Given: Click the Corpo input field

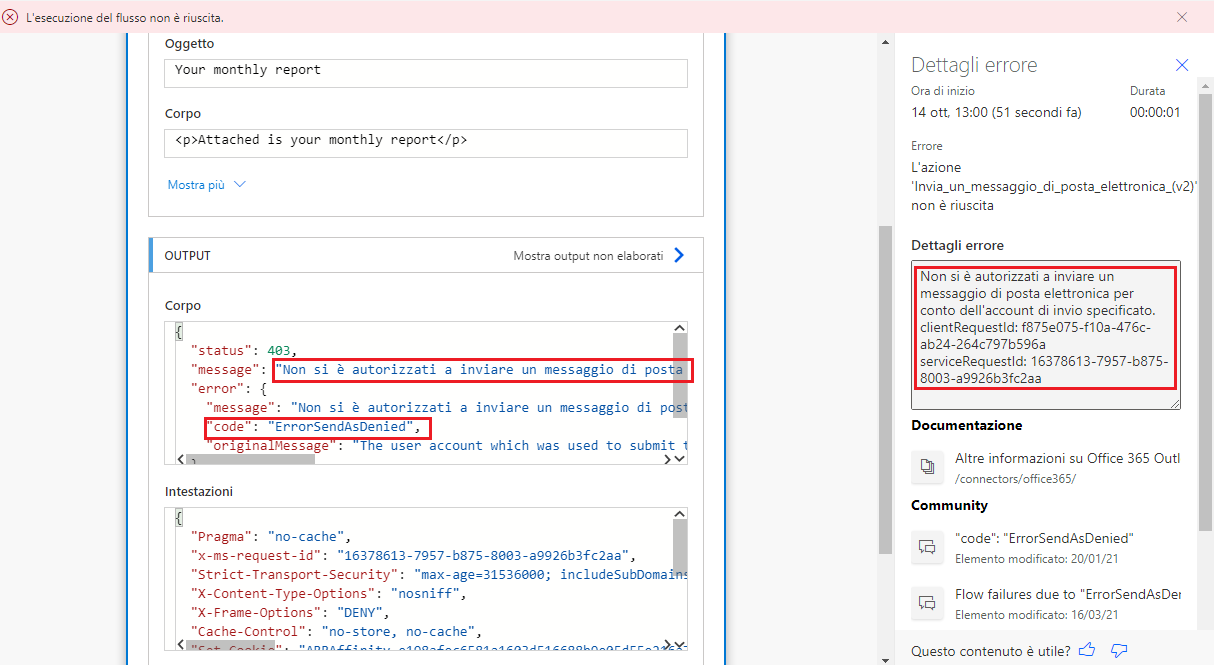Looking at the screenshot, I should pyautogui.click(x=426, y=143).
